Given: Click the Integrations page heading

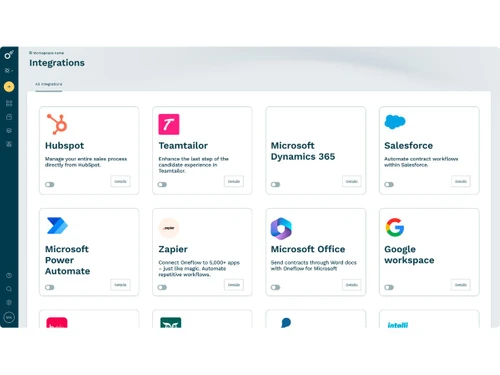Looking at the screenshot, I should (57, 63).
